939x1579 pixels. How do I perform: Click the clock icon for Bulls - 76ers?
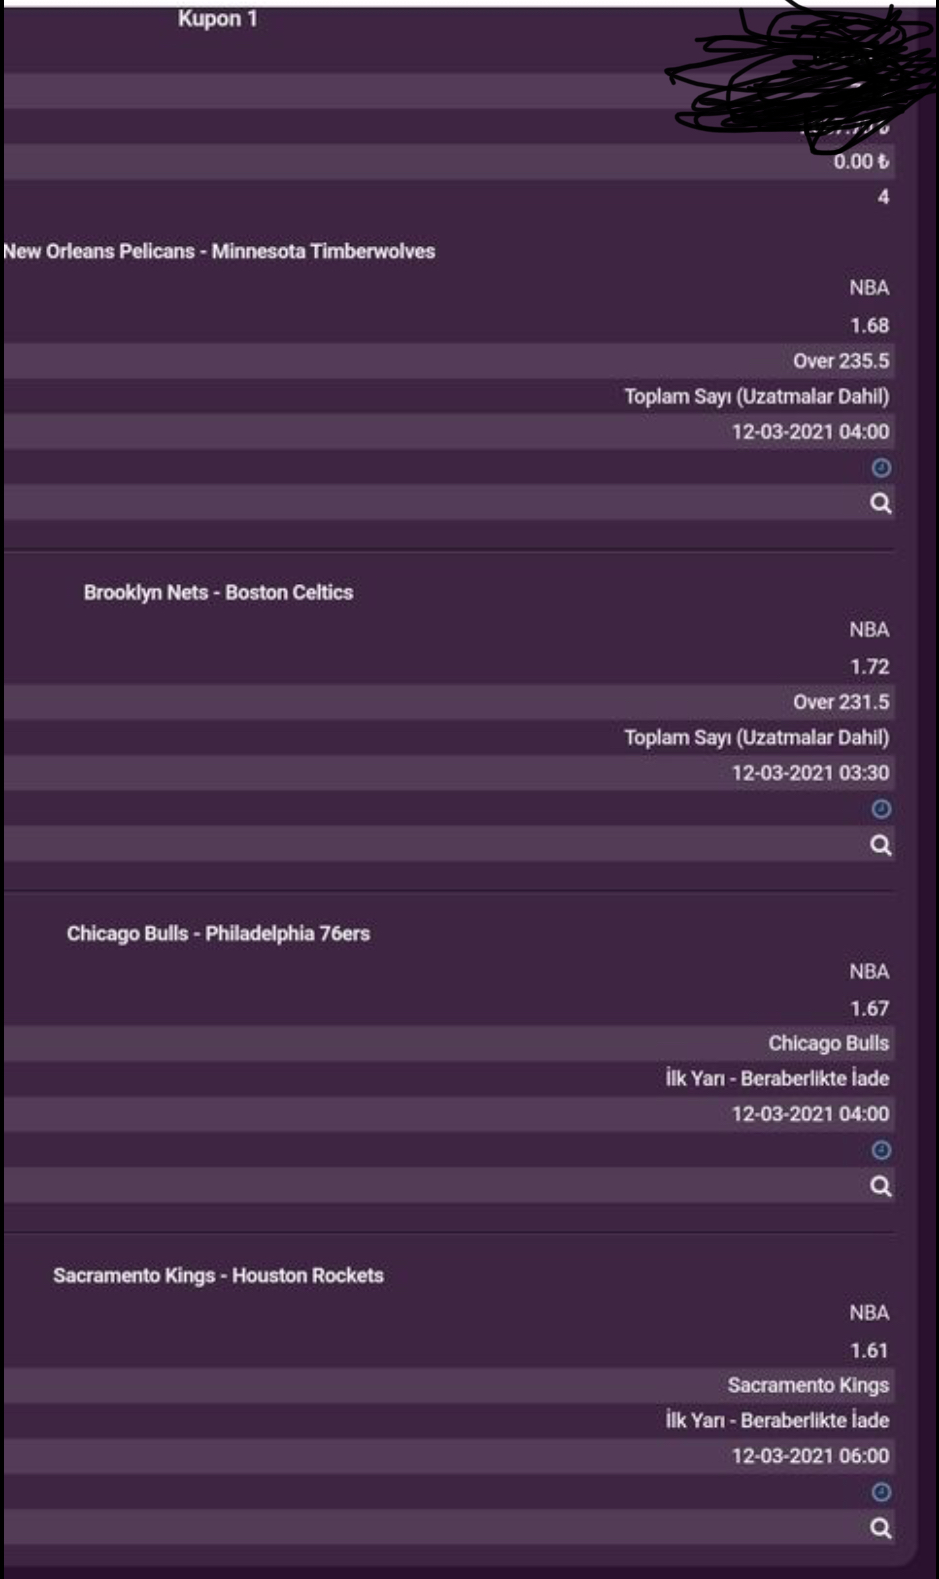pyautogui.click(x=881, y=1150)
